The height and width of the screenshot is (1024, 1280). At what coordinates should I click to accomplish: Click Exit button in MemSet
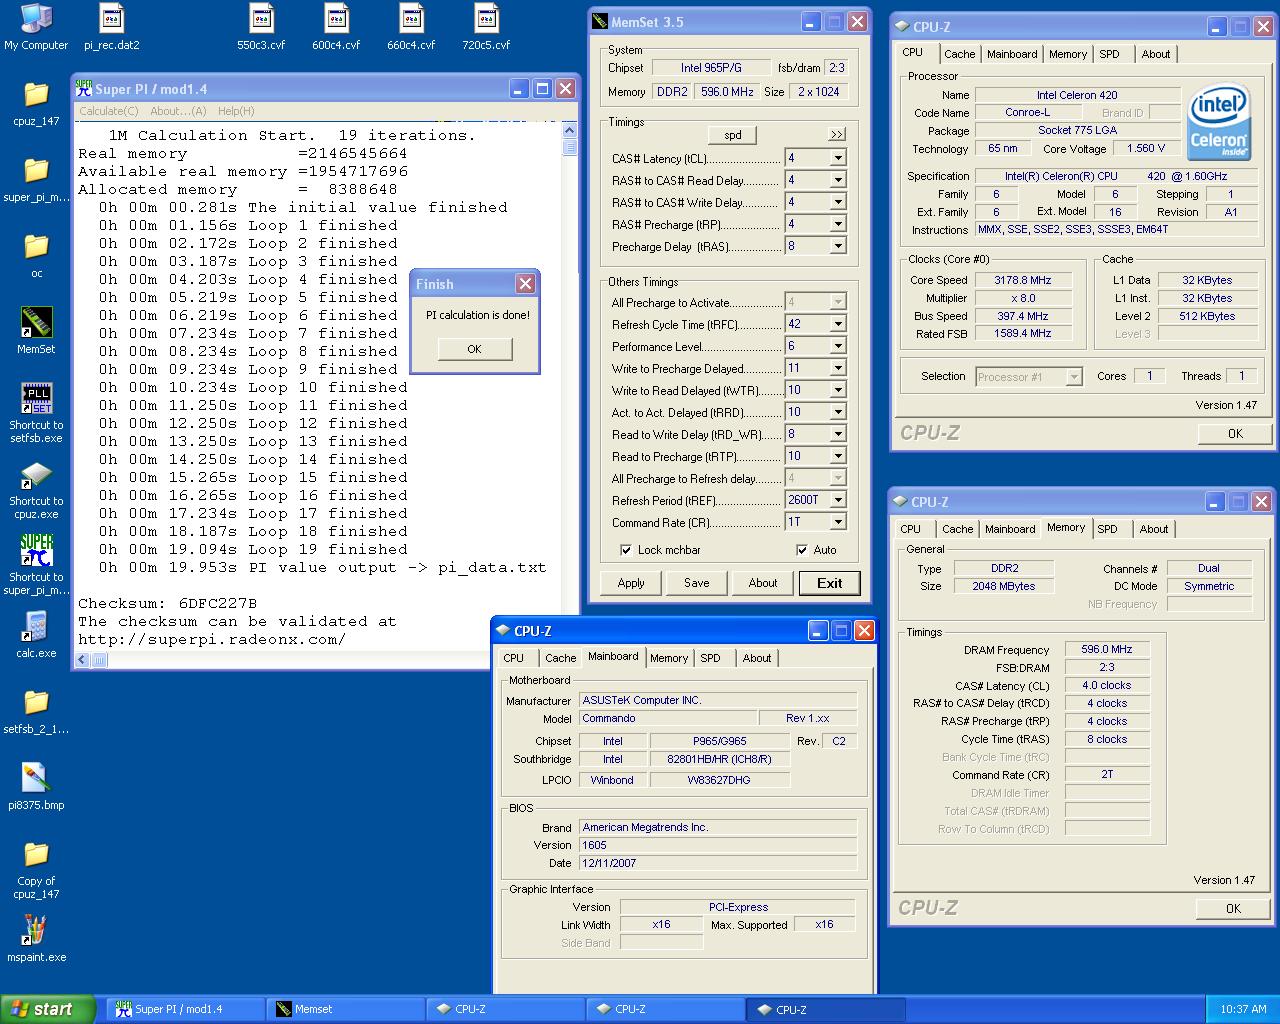click(x=829, y=583)
